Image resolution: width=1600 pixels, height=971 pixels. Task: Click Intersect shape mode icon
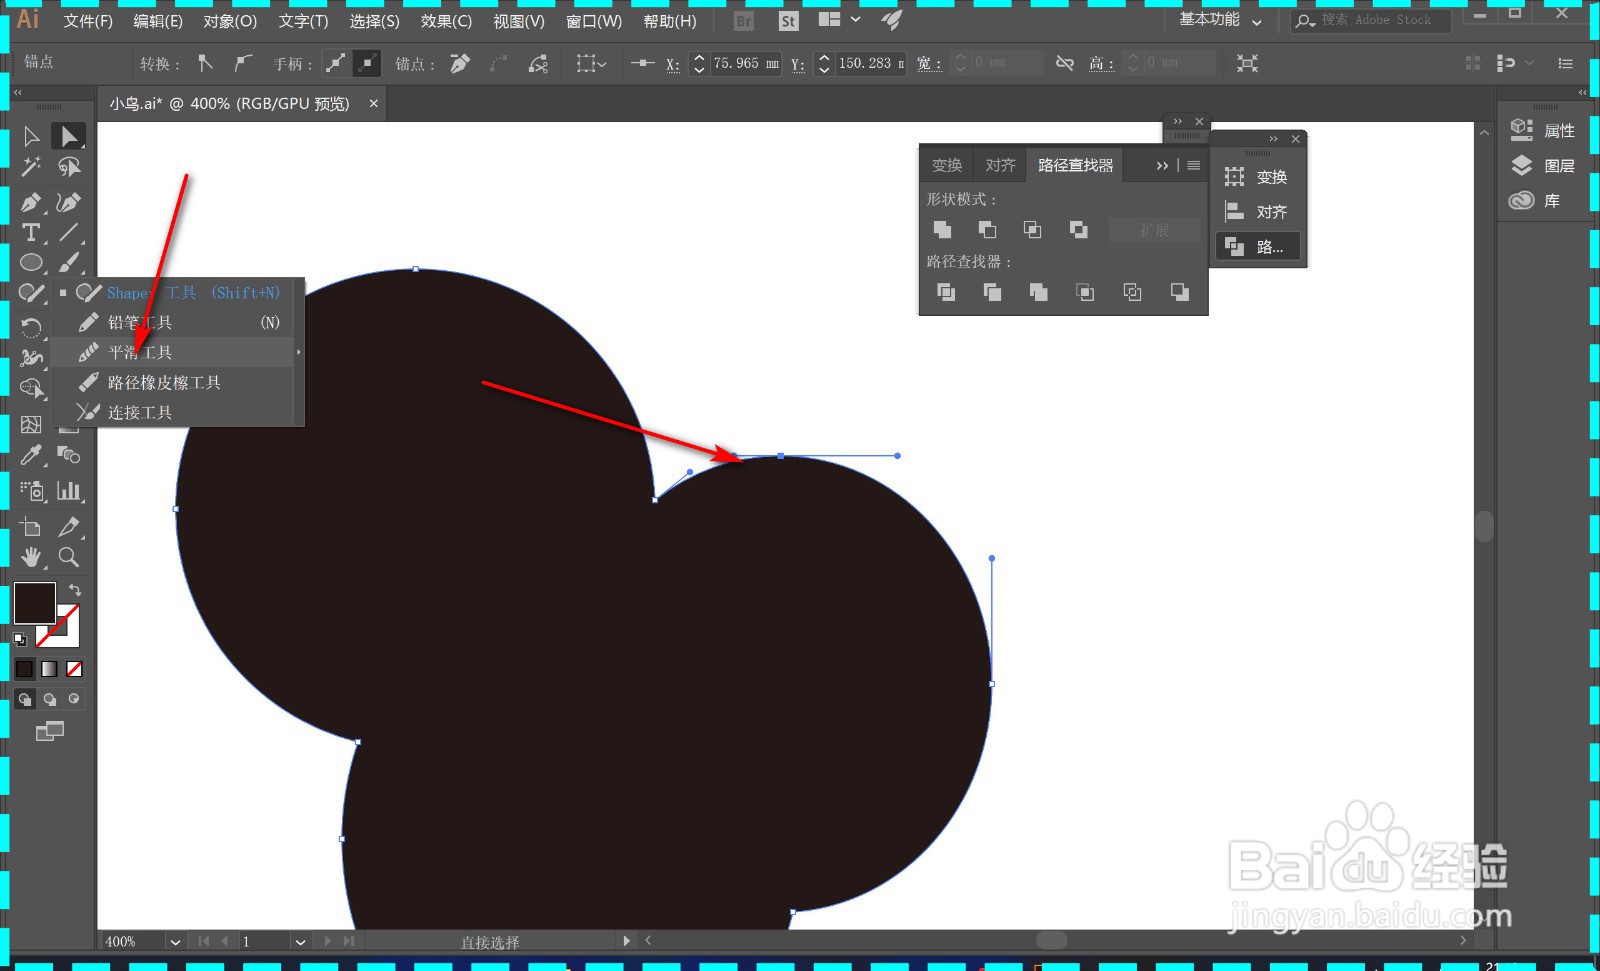[x=1032, y=230]
